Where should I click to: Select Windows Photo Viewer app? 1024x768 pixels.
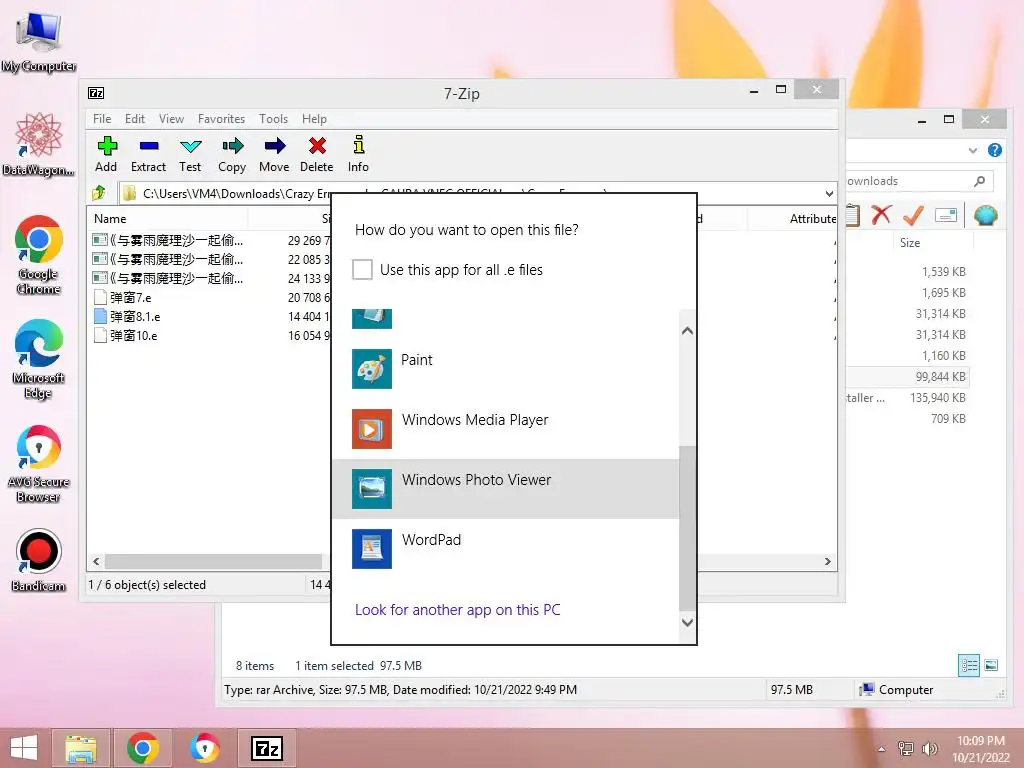tap(505, 489)
